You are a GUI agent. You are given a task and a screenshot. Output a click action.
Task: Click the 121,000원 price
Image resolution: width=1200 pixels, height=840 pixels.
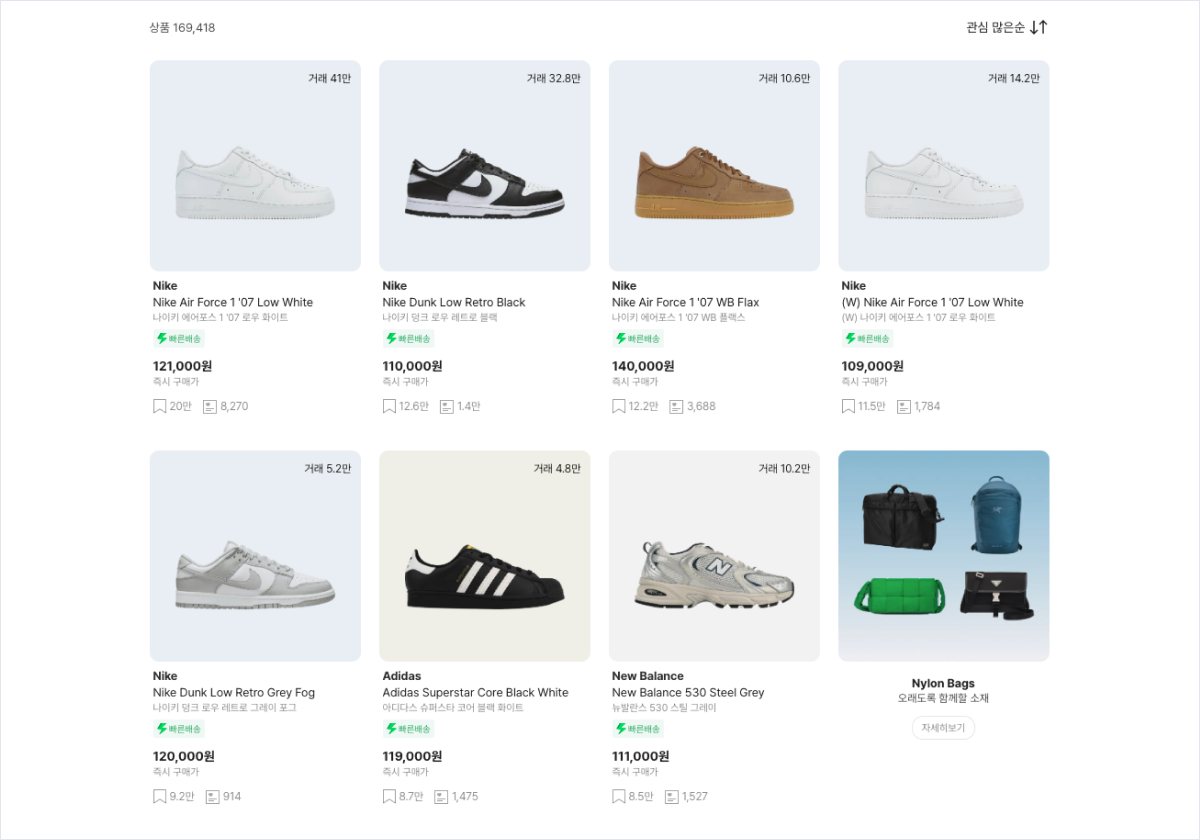pos(182,366)
